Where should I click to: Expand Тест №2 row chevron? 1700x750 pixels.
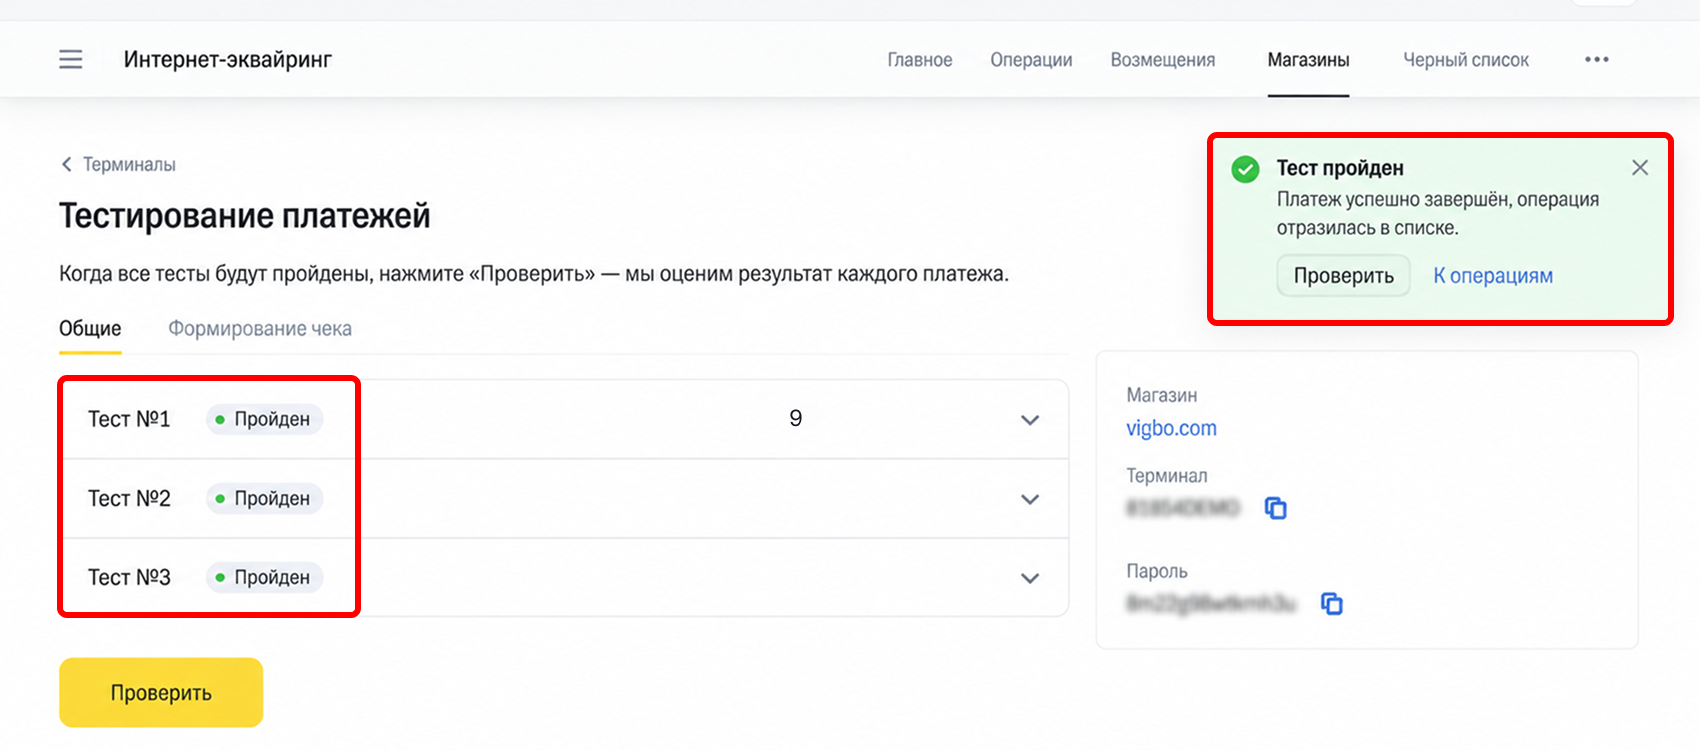1030,499
